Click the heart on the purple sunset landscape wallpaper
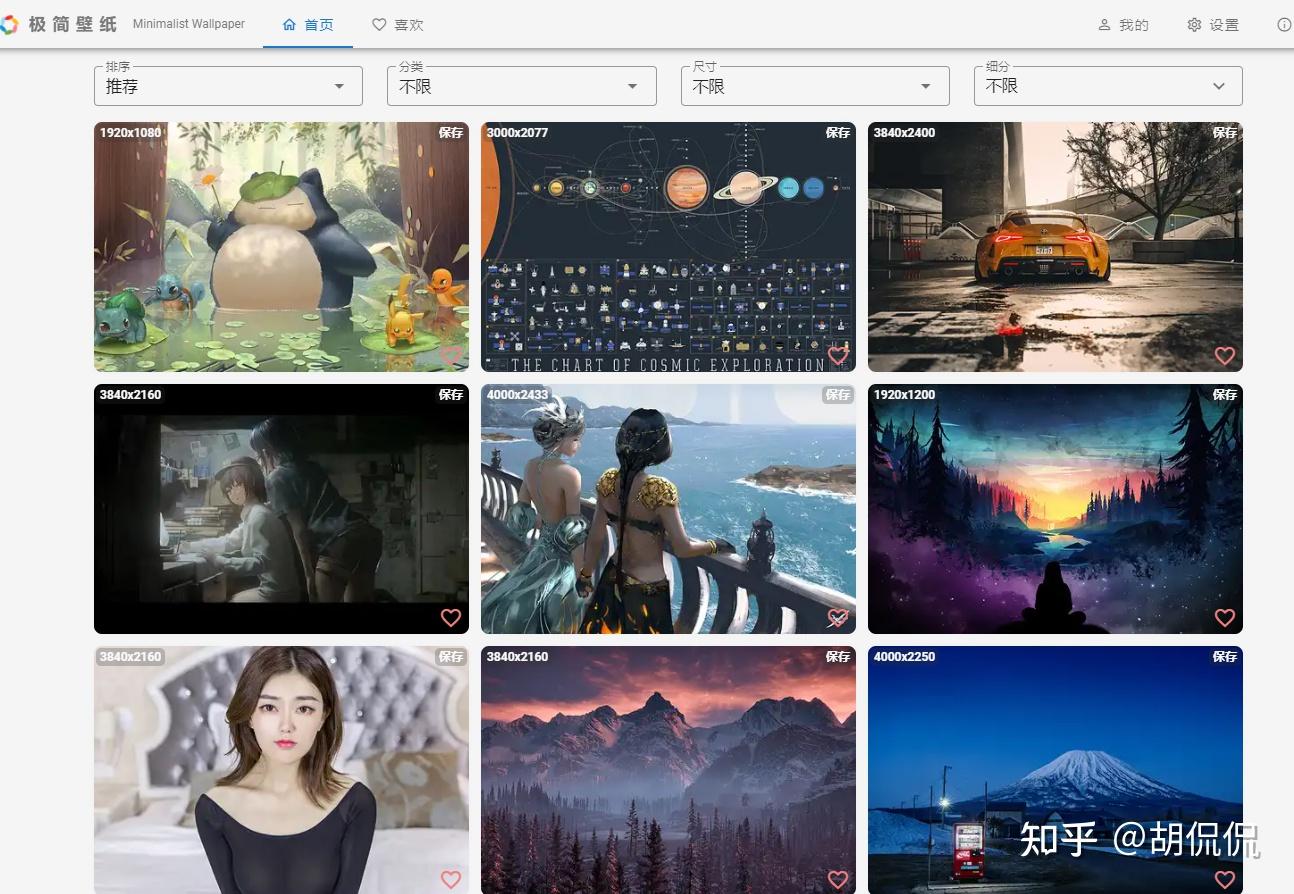 coord(1224,618)
